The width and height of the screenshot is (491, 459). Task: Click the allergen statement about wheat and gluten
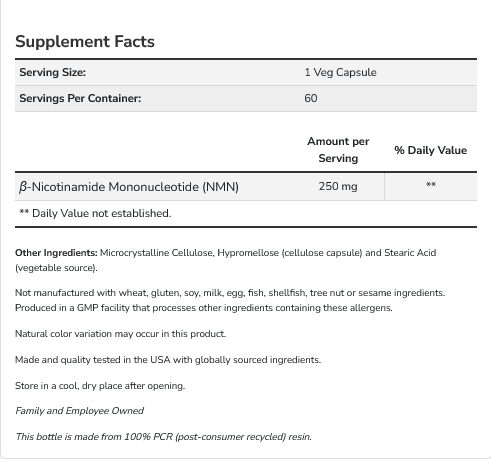[230, 293]
